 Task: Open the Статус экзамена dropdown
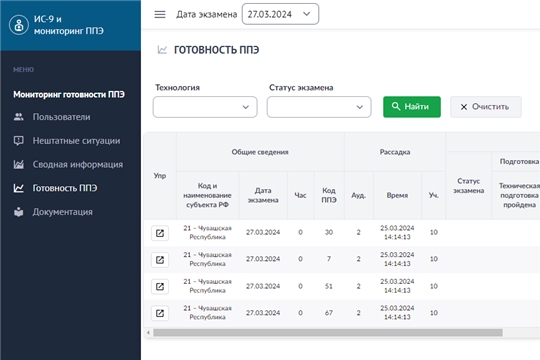319,107
